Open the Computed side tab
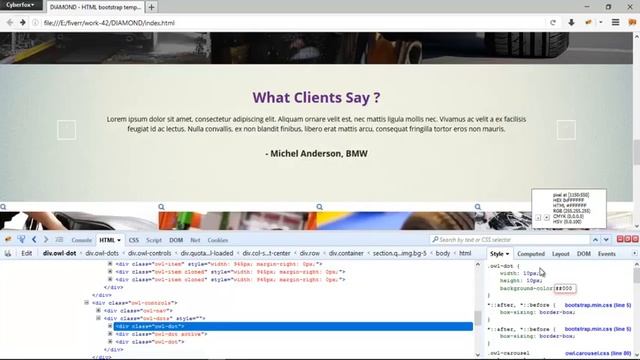The height and width of the screenshot is (360, 640). click(531, 254)
